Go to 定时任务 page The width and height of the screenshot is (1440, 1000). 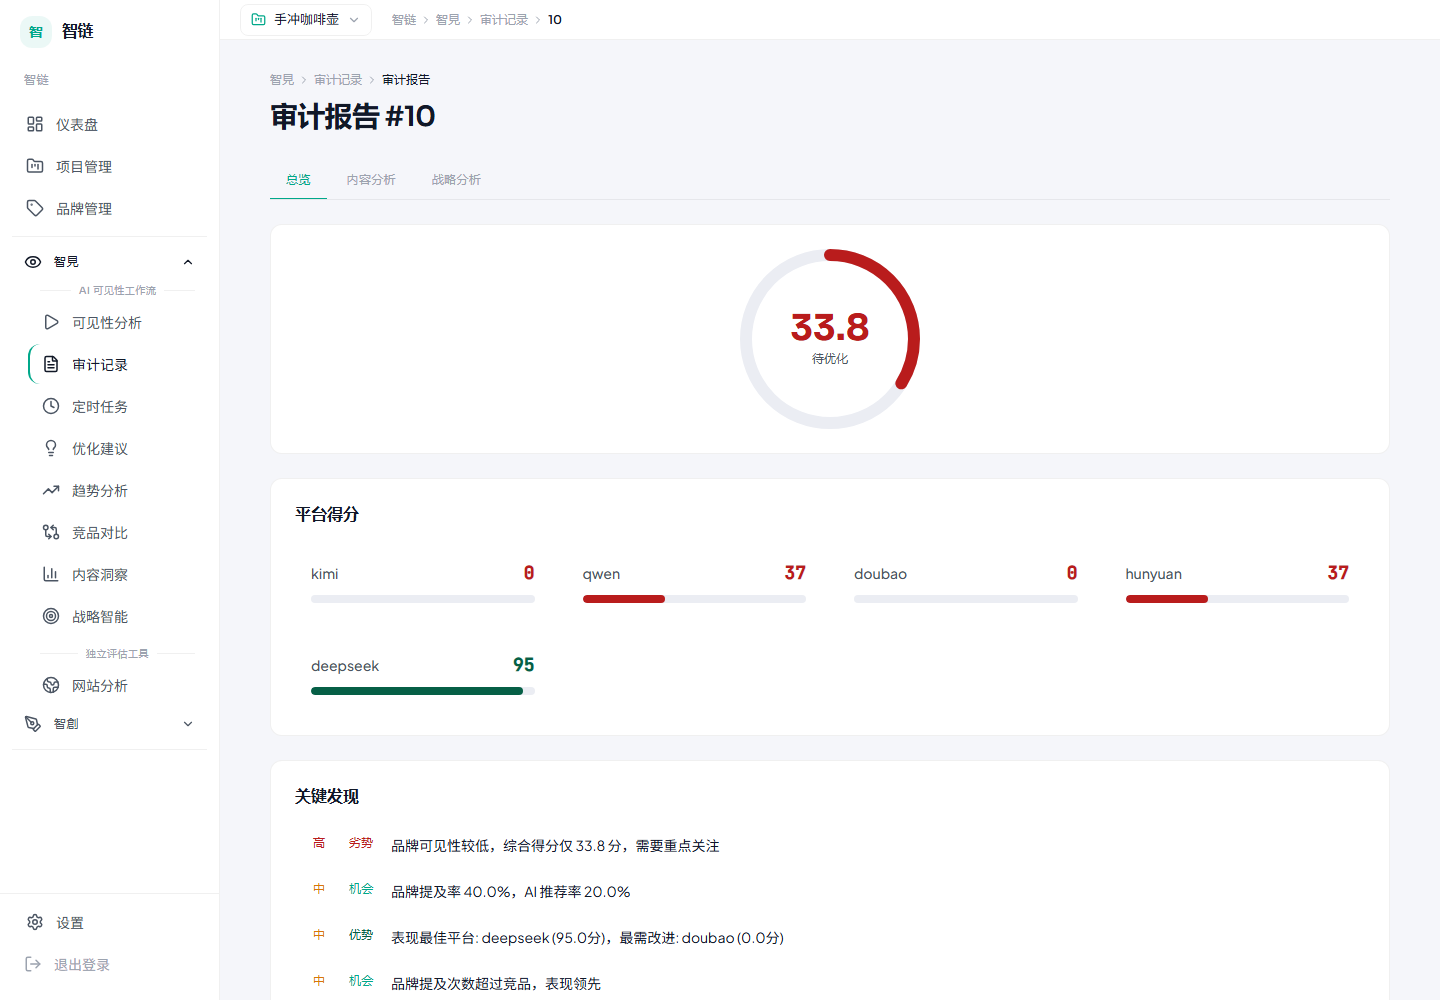pos(118,406)
